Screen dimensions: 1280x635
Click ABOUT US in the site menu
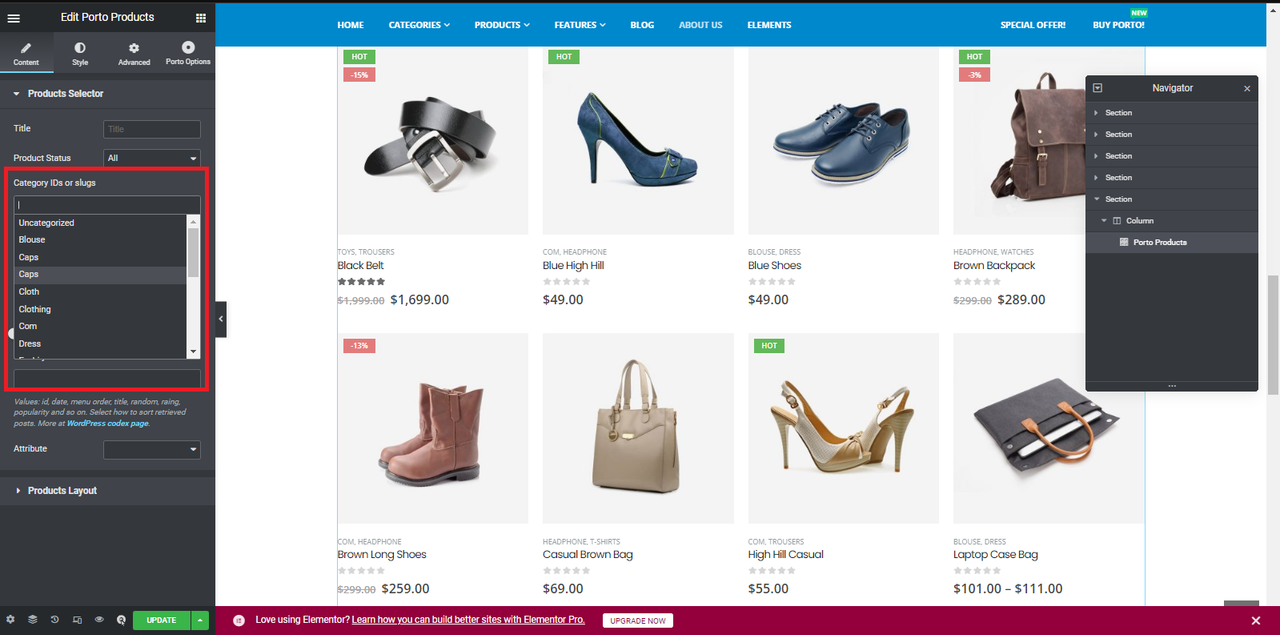pyautogui.click(x=700, y=25)
